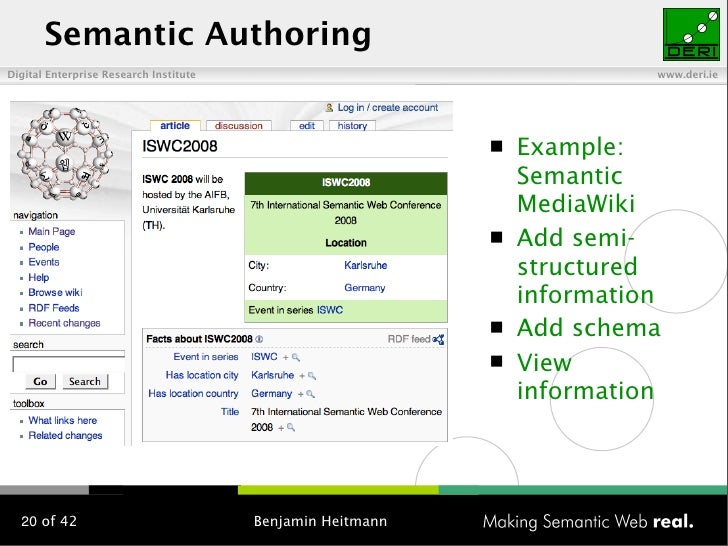
Task: Click the 'View information' bullet text
Action: coord(585,377)
